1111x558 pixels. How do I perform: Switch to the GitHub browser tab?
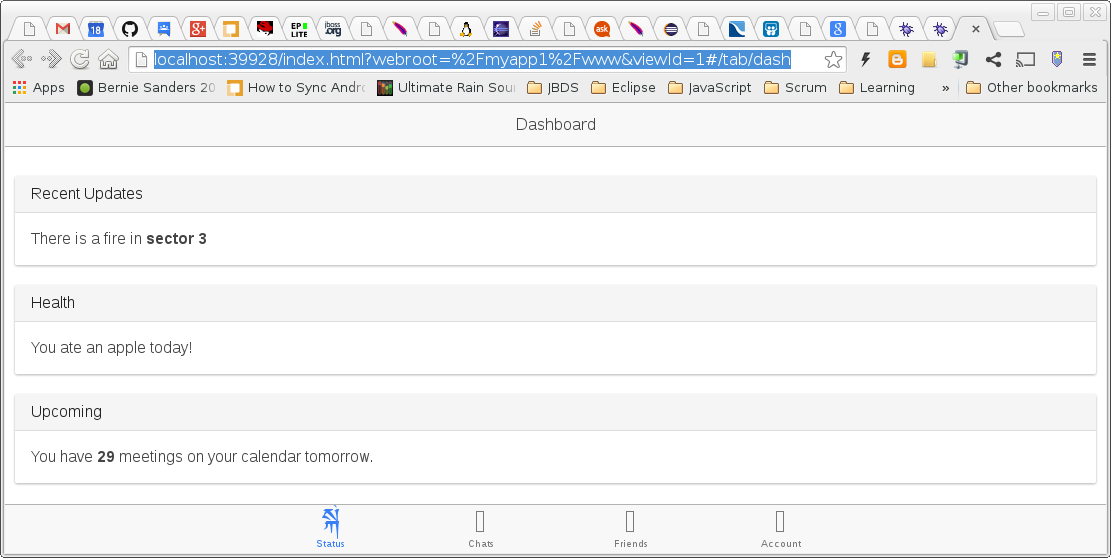point(130,29)
